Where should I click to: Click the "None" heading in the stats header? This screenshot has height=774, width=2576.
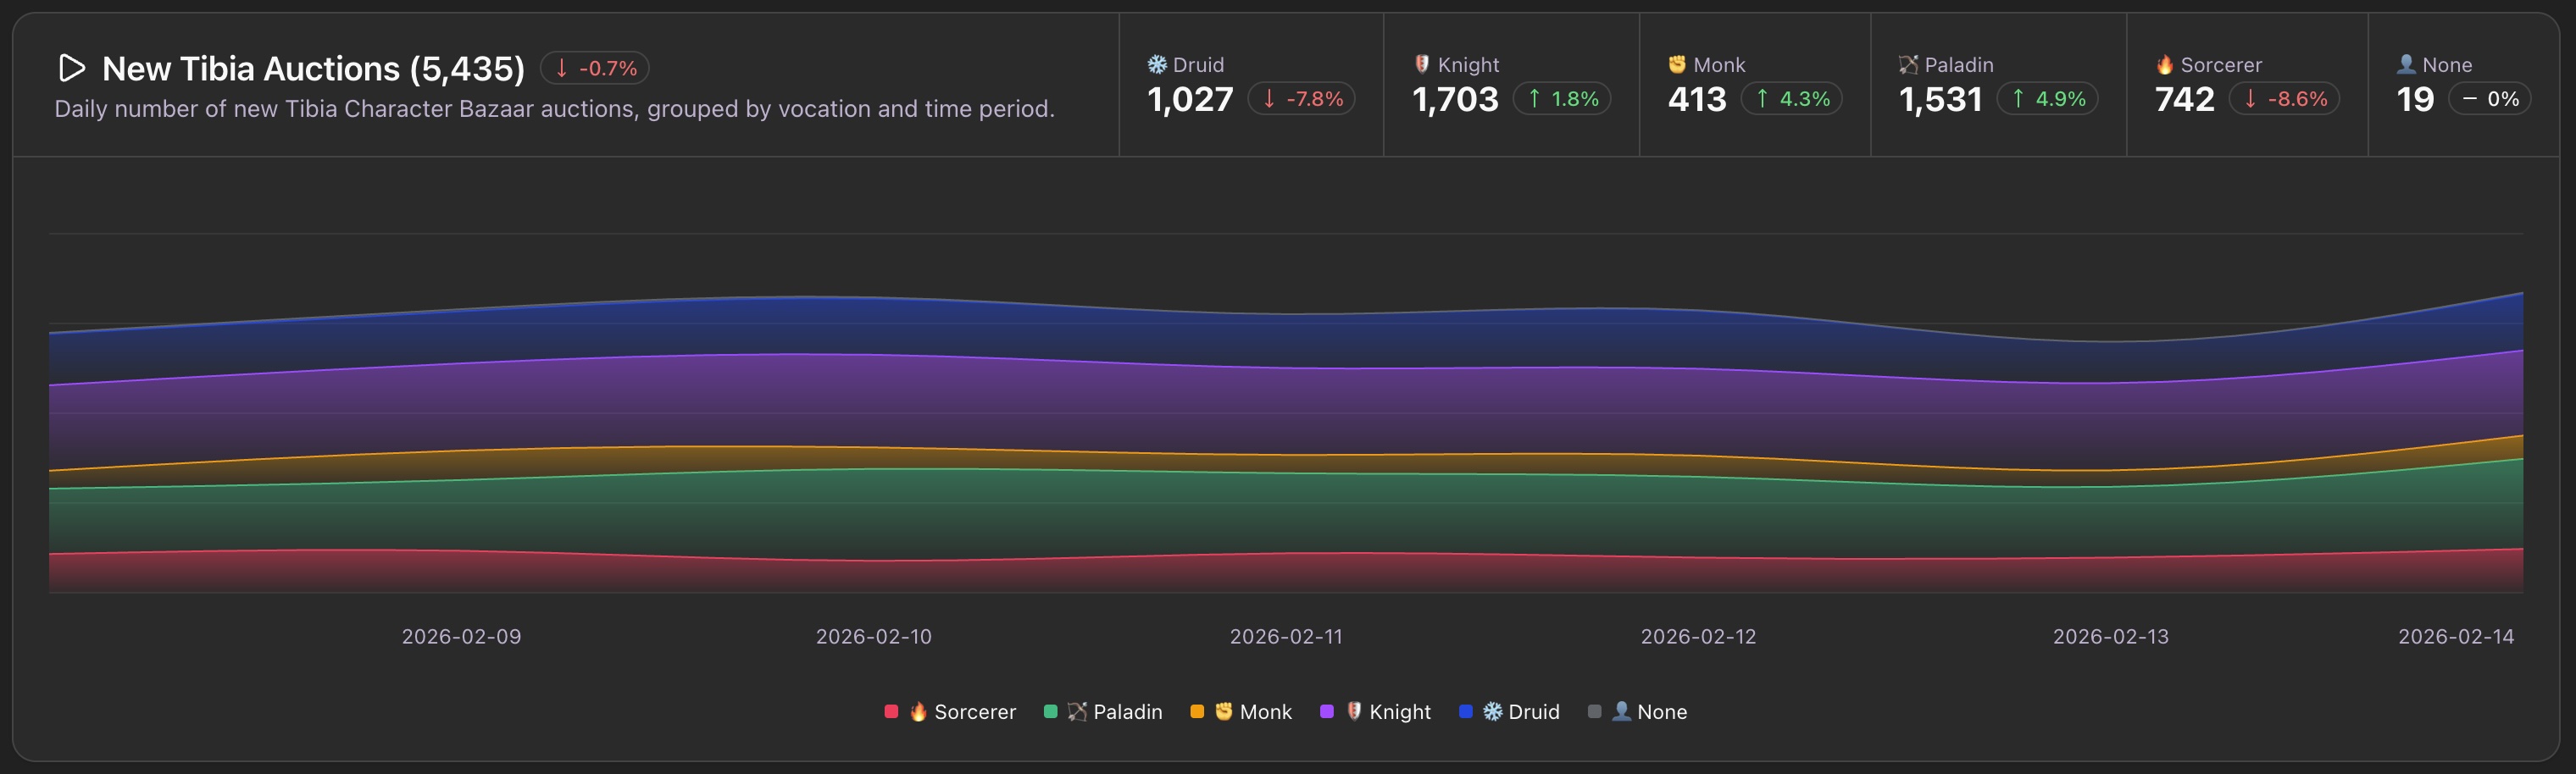(2447, 65)
